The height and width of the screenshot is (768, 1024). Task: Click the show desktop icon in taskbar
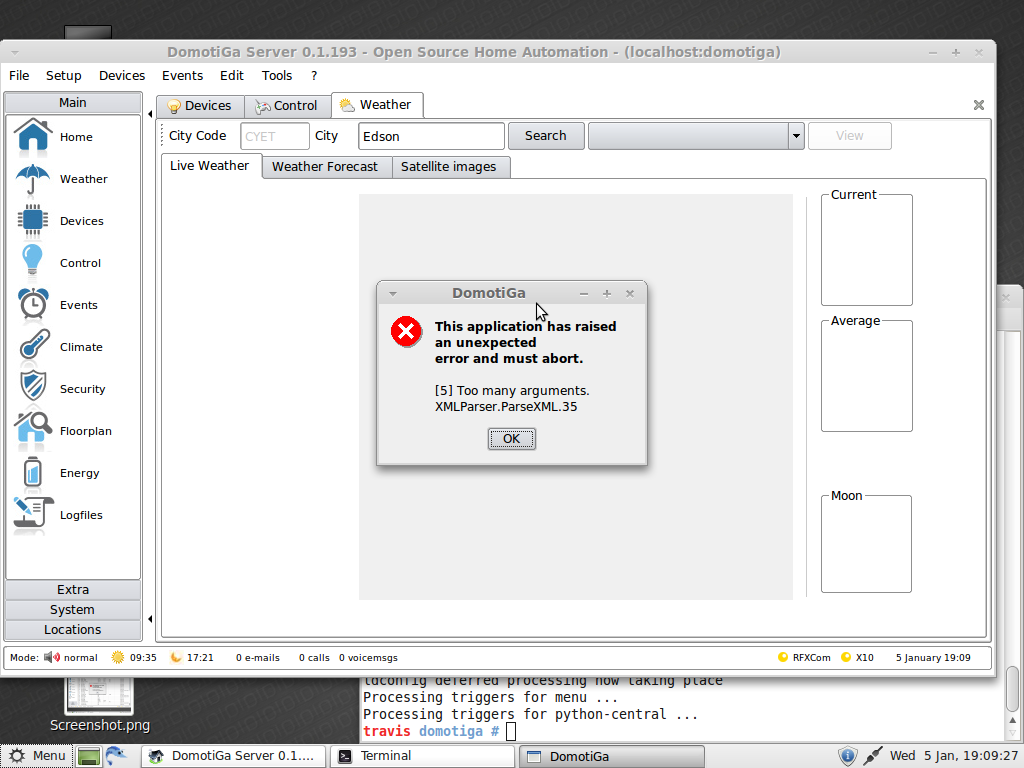89,756
